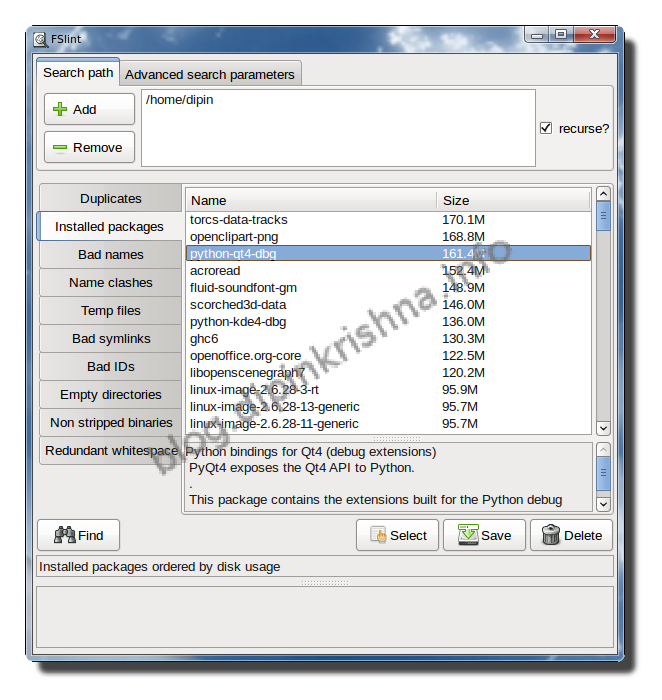Image resolution: width=662 pixels, height=700 pixels.
Task: Click the package list scrollbar thumb
Action: point(603,216)
